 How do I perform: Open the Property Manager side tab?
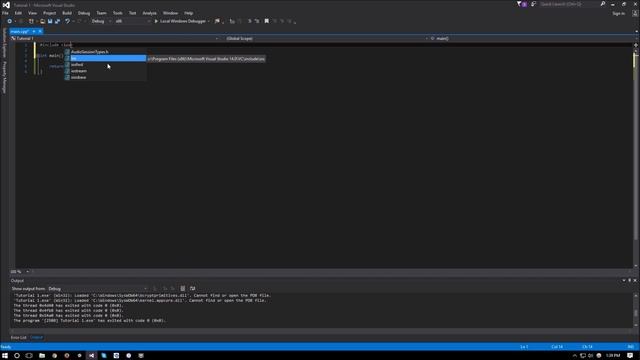(4, 77)
